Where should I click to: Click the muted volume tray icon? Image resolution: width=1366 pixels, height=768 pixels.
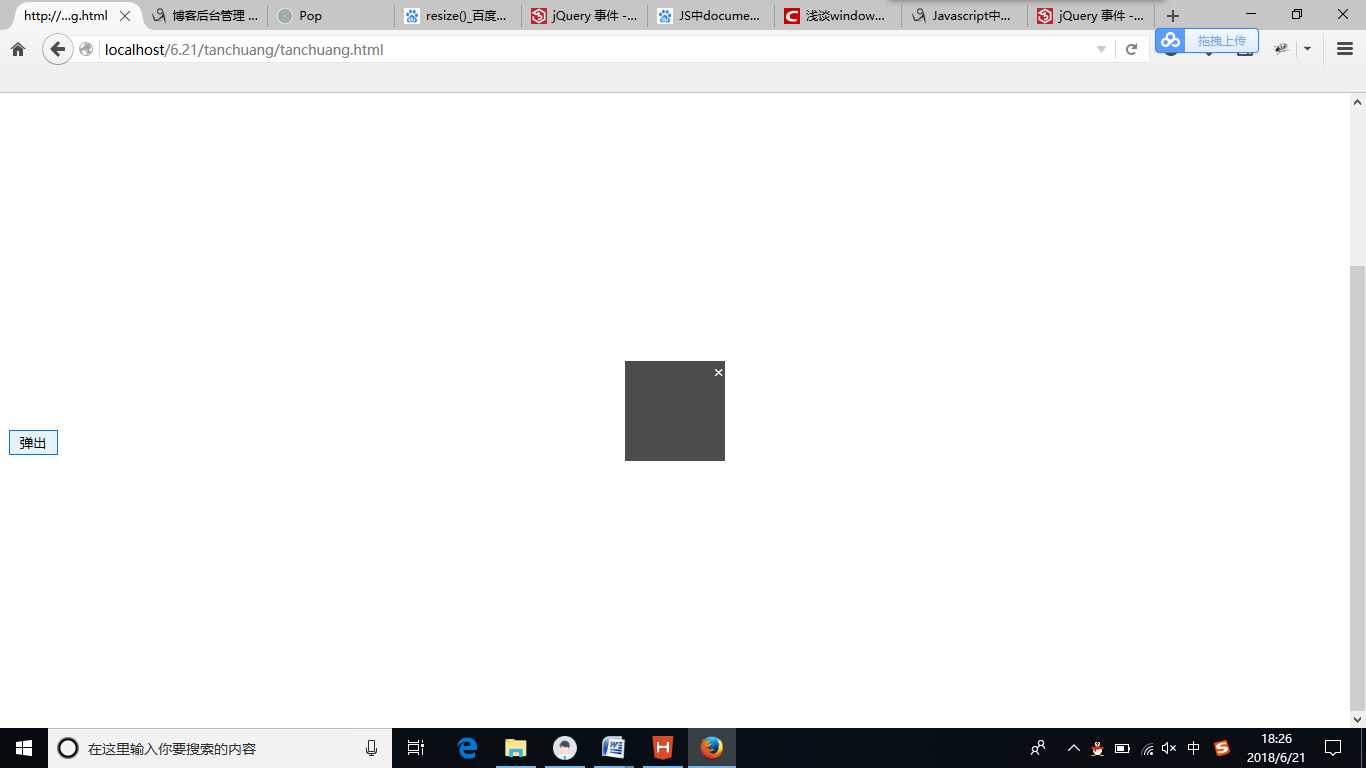(1169, 748)
